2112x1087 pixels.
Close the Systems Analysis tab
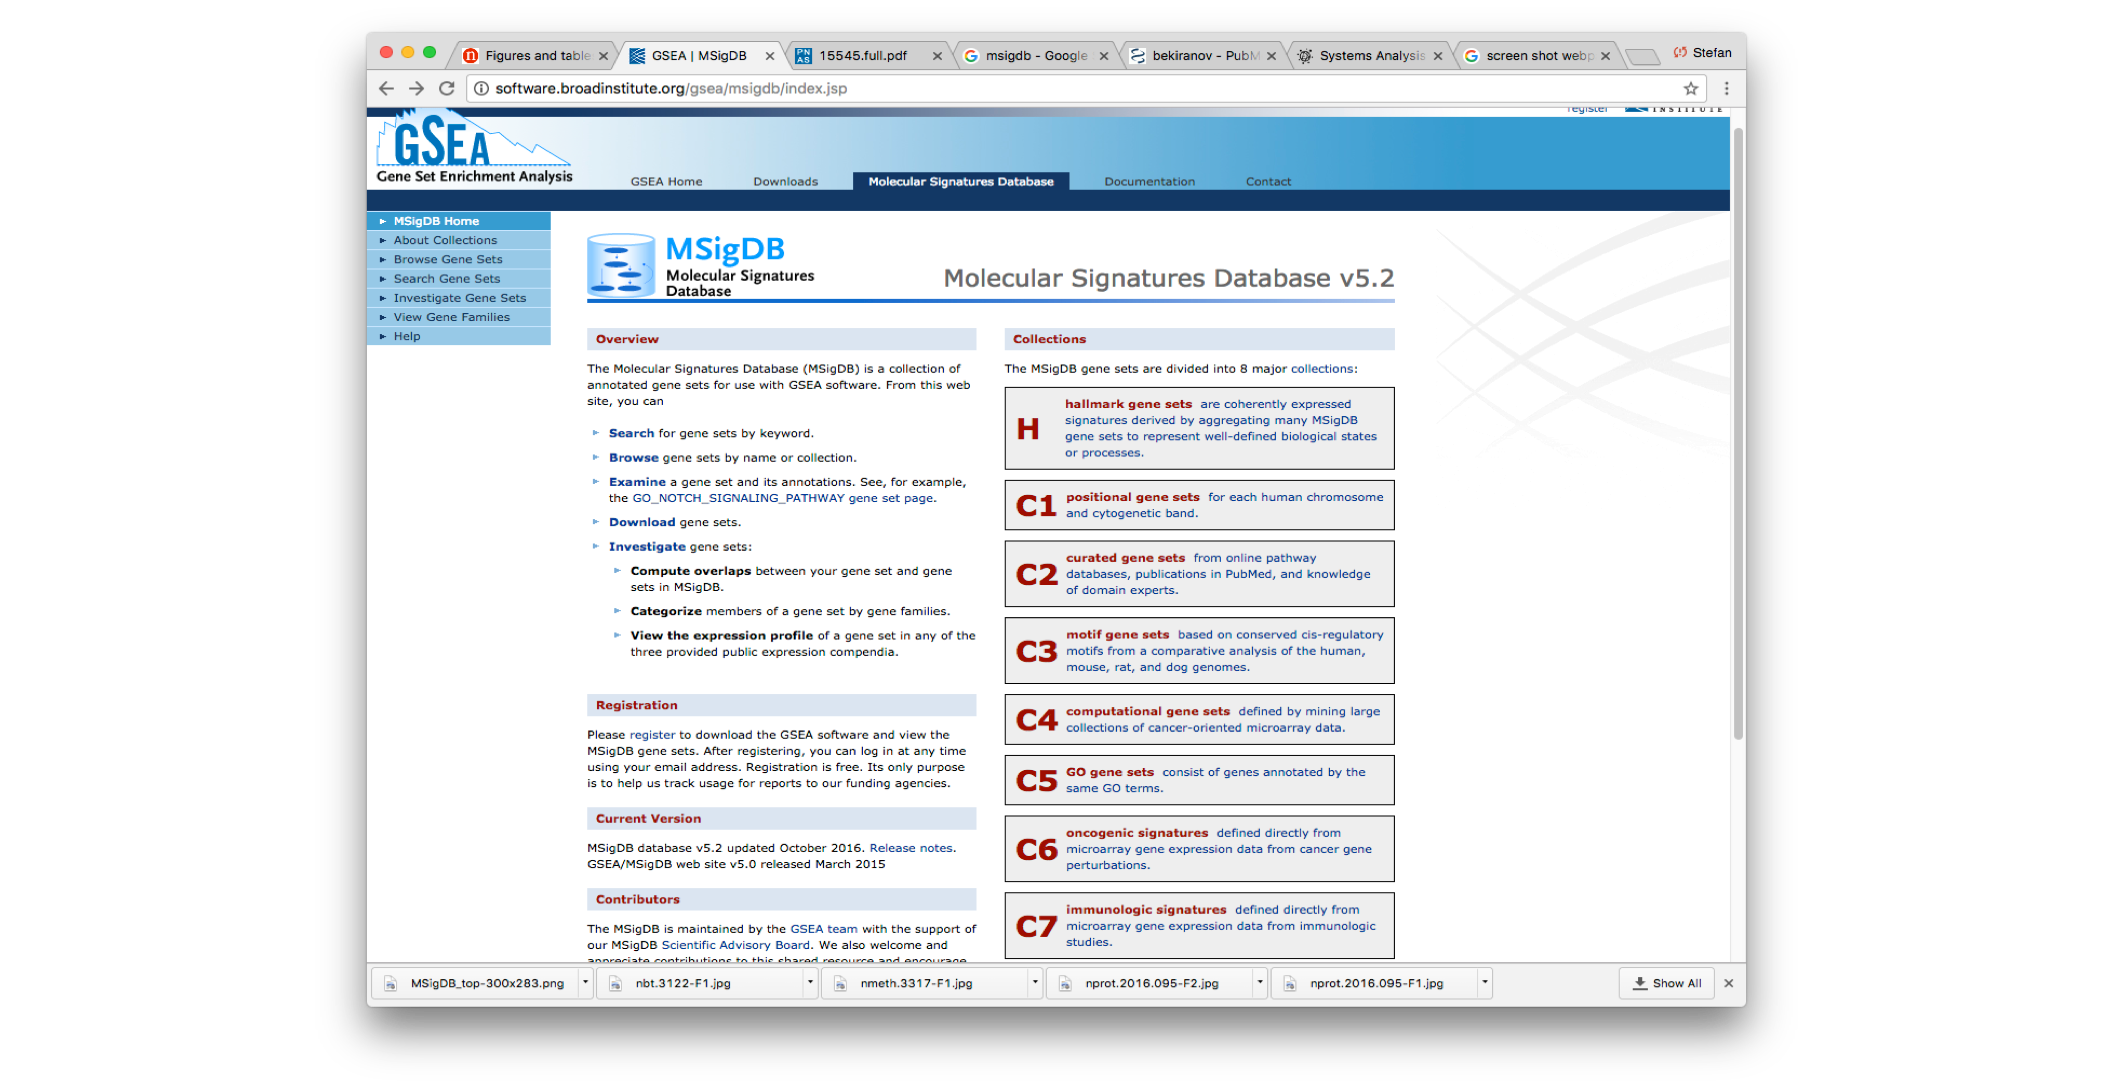click(1438, 56)
